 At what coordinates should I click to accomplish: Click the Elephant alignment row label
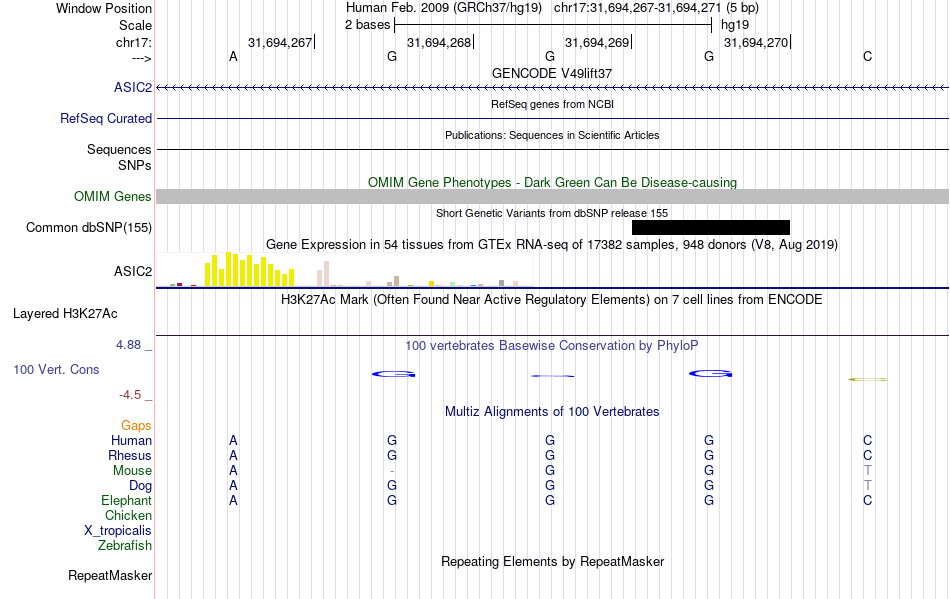(127, 500)
